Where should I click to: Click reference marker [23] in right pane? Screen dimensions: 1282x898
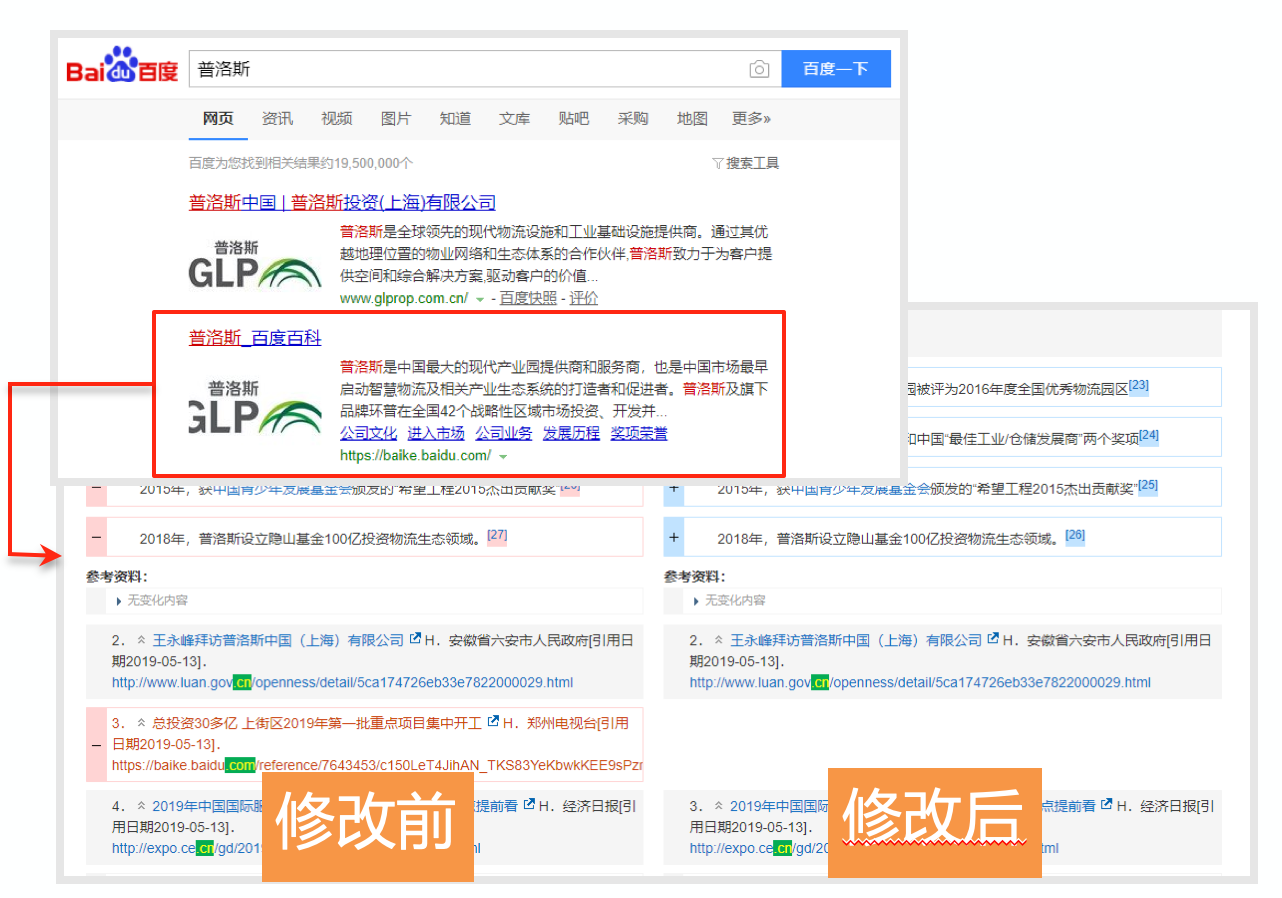[x=1138, y=386]
